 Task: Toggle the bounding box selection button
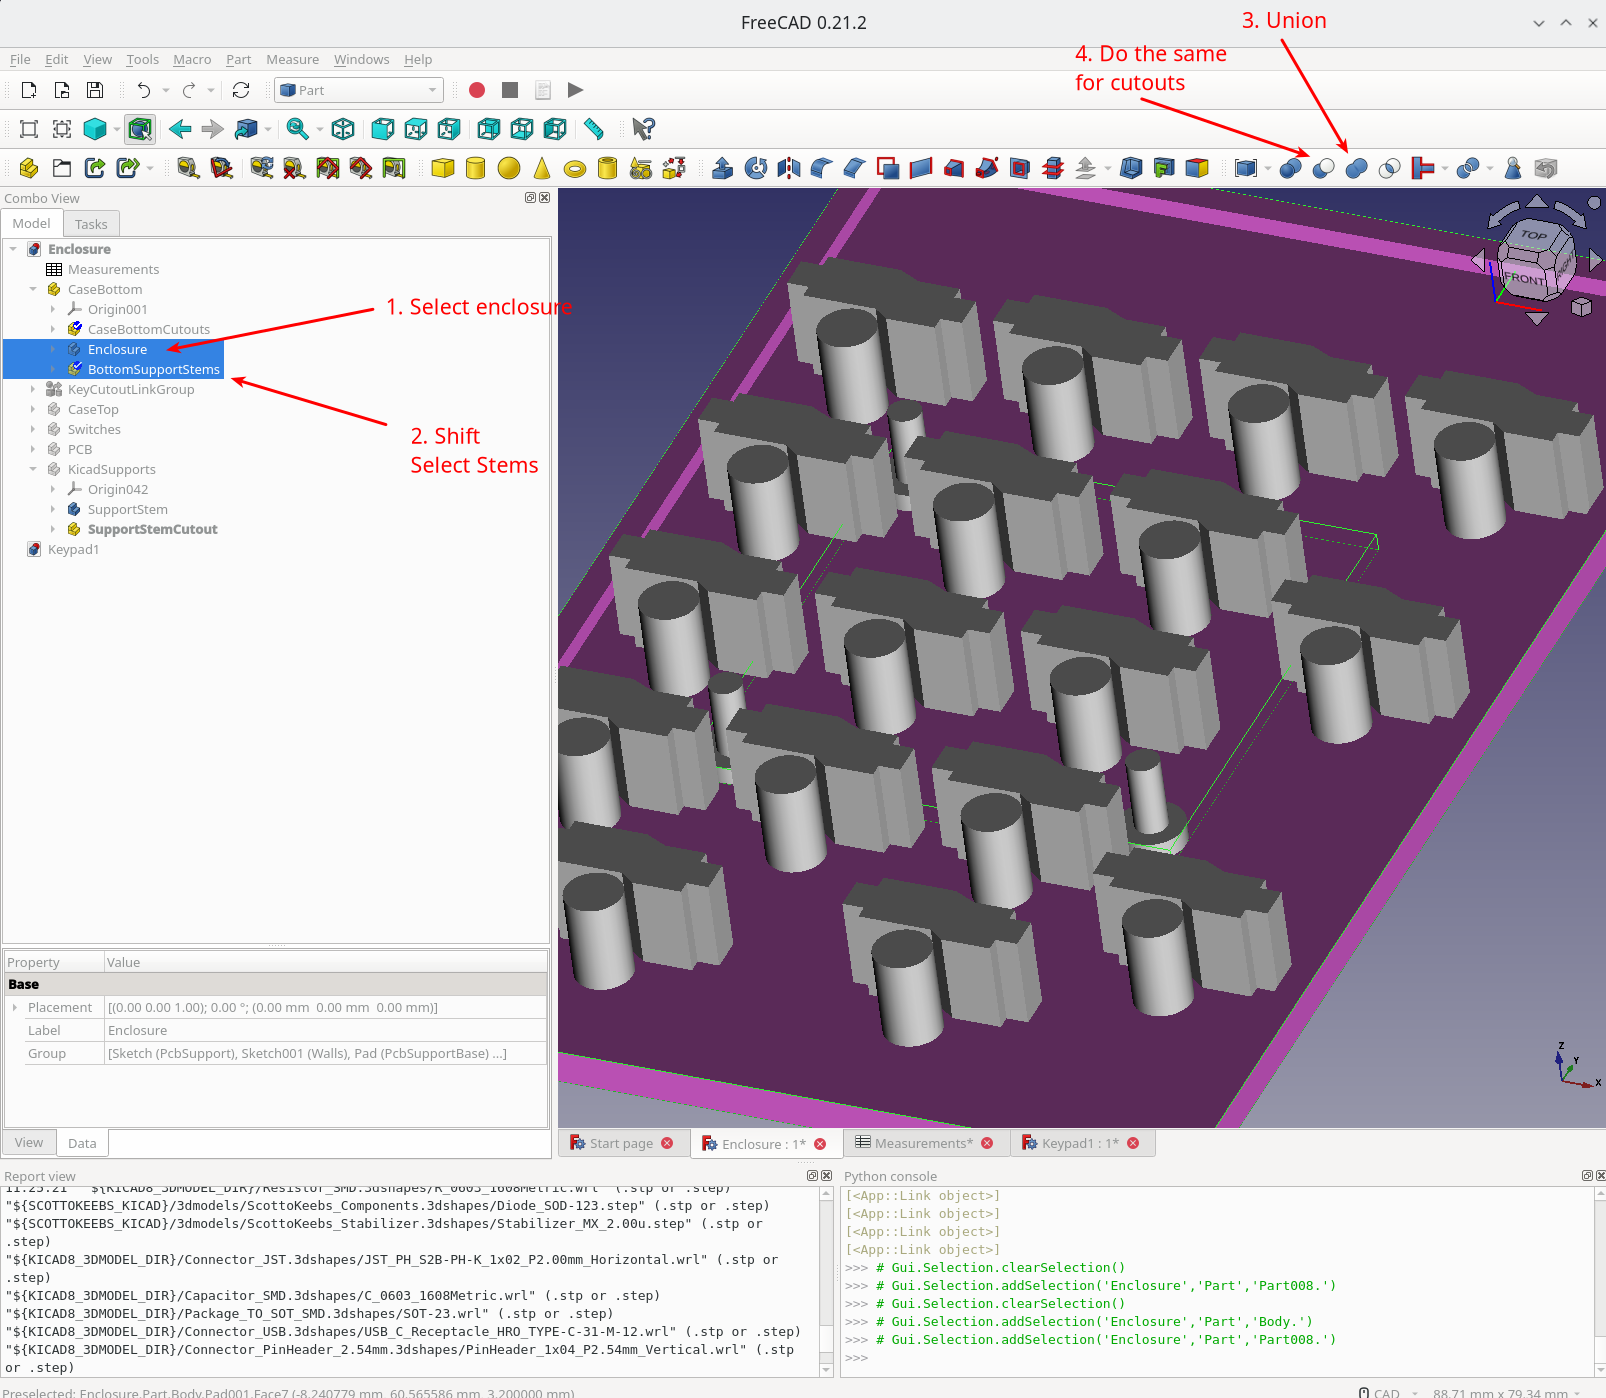coord(140,129)
